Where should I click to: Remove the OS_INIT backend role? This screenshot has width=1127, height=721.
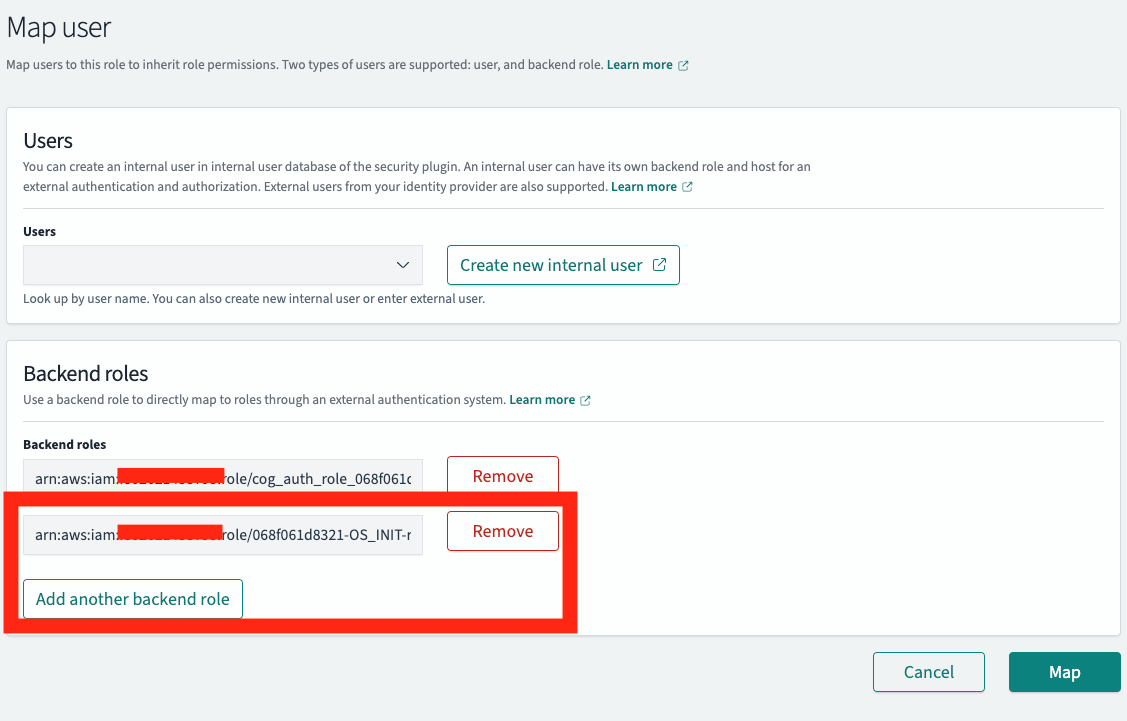(x=502, y=531)
